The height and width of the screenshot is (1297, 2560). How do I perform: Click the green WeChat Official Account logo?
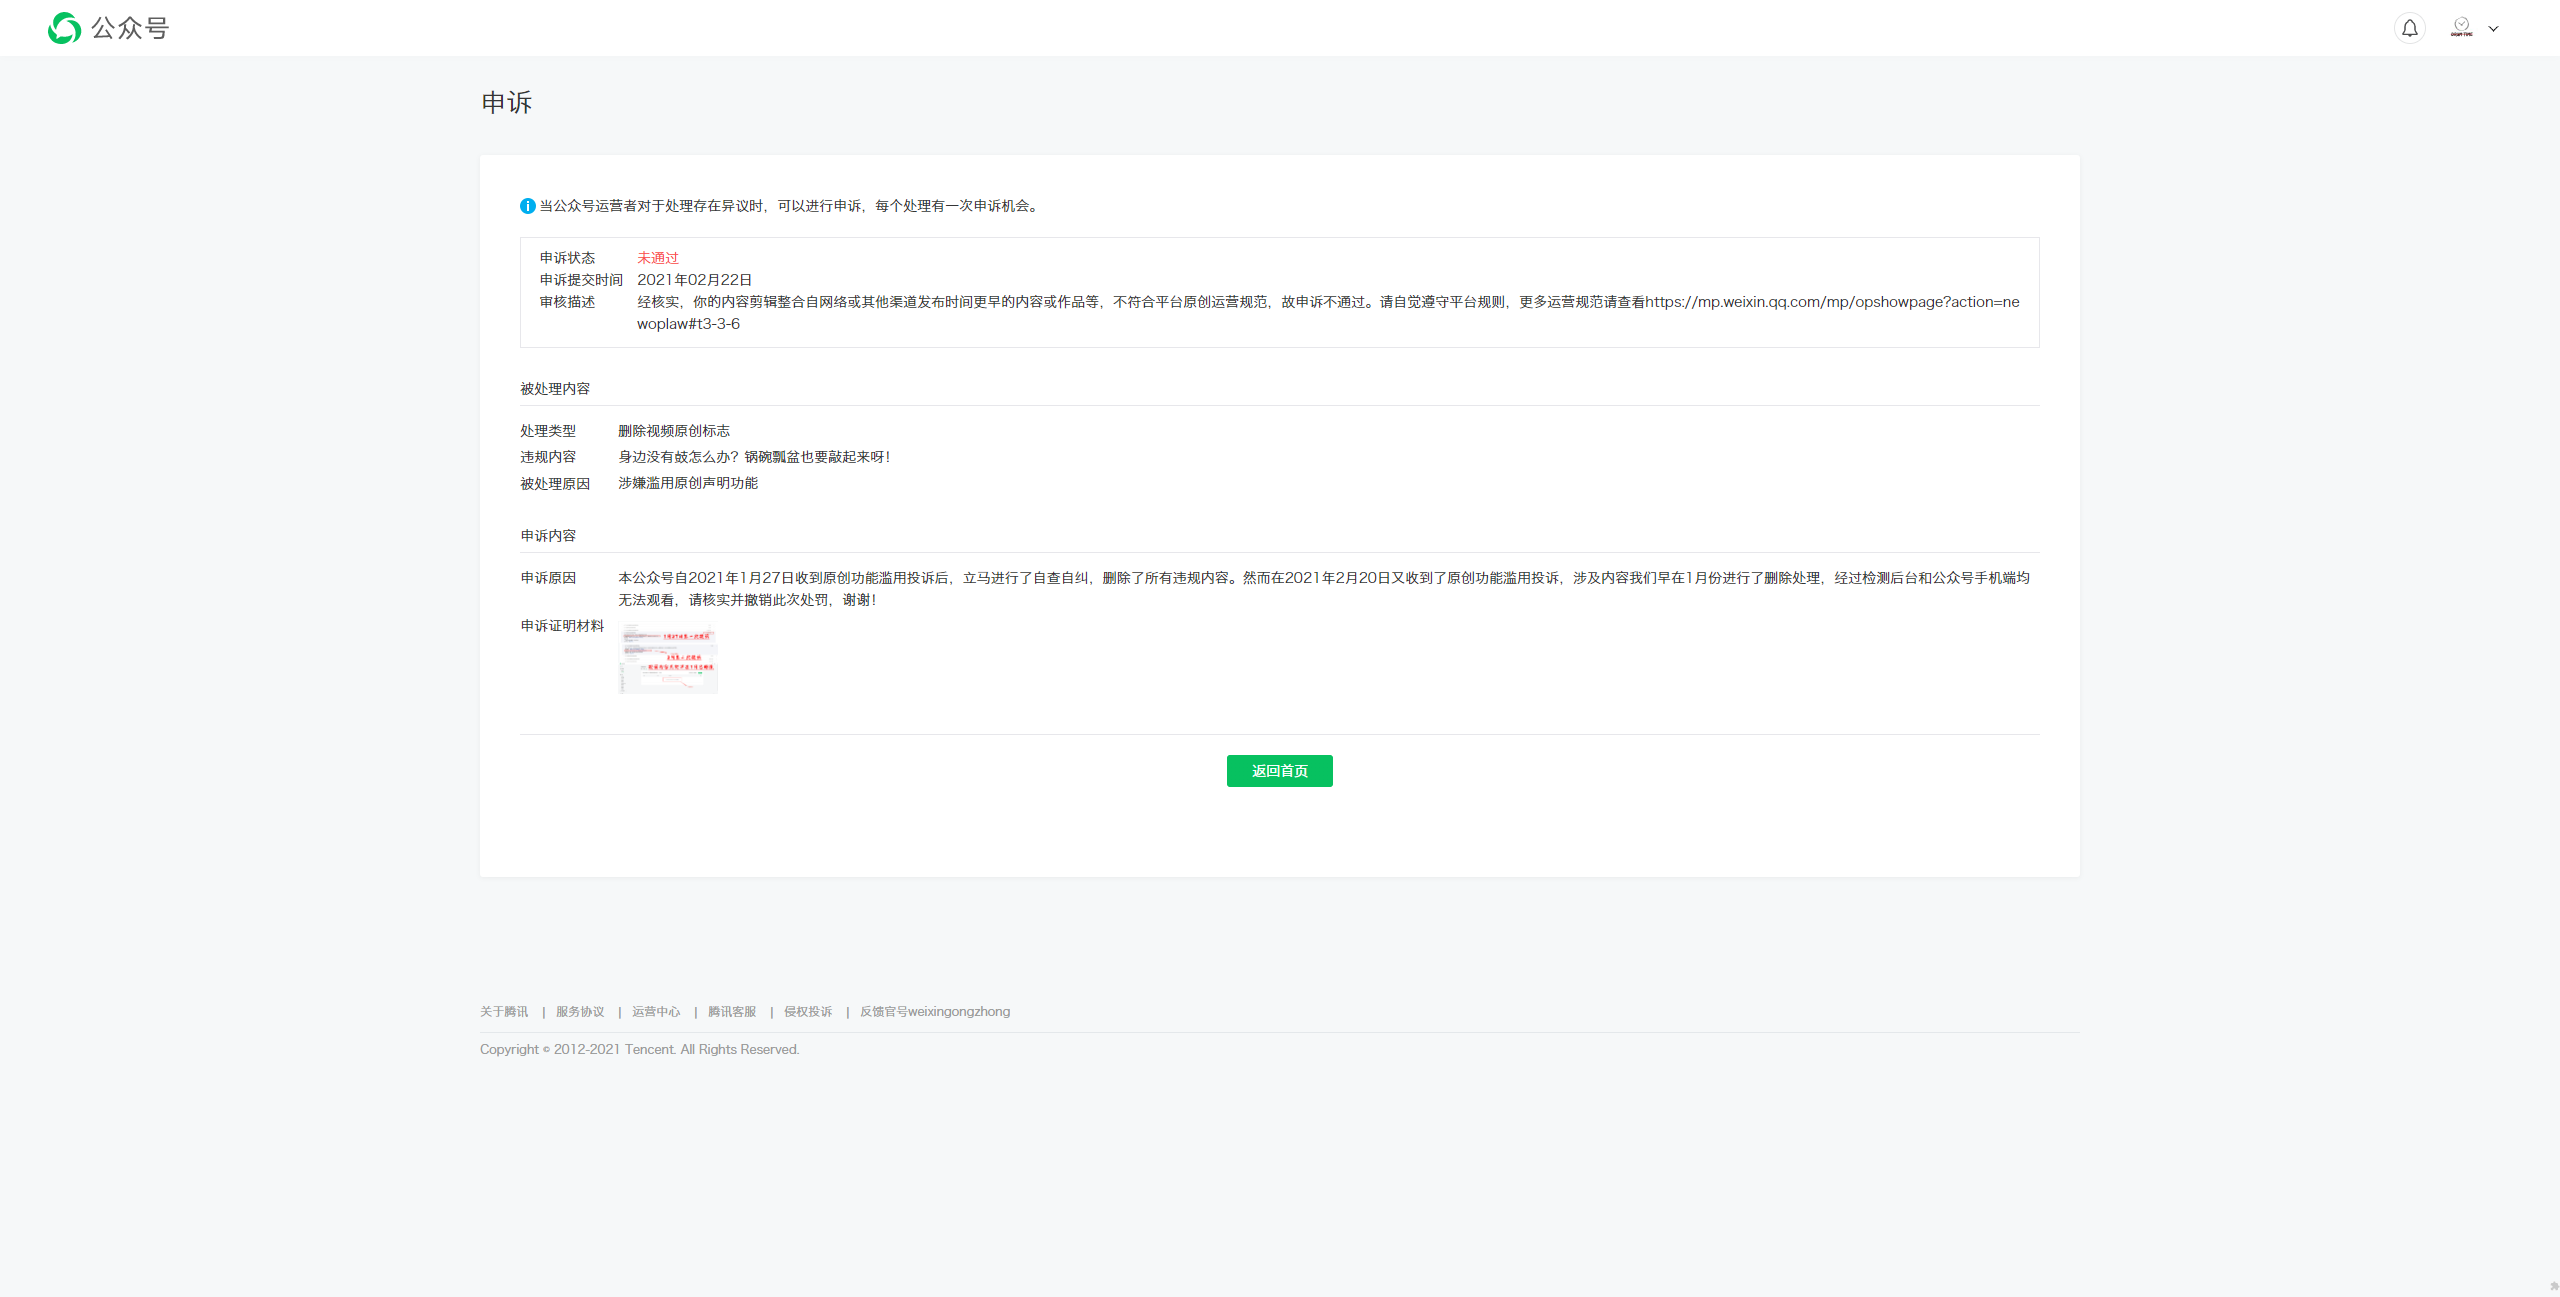pos(65,28)
